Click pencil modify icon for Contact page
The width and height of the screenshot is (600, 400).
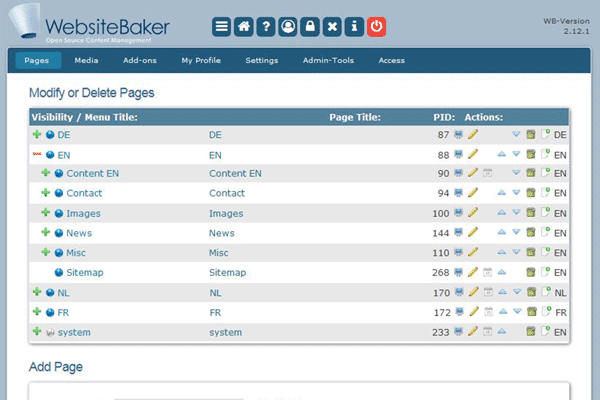tap(473, 193)
